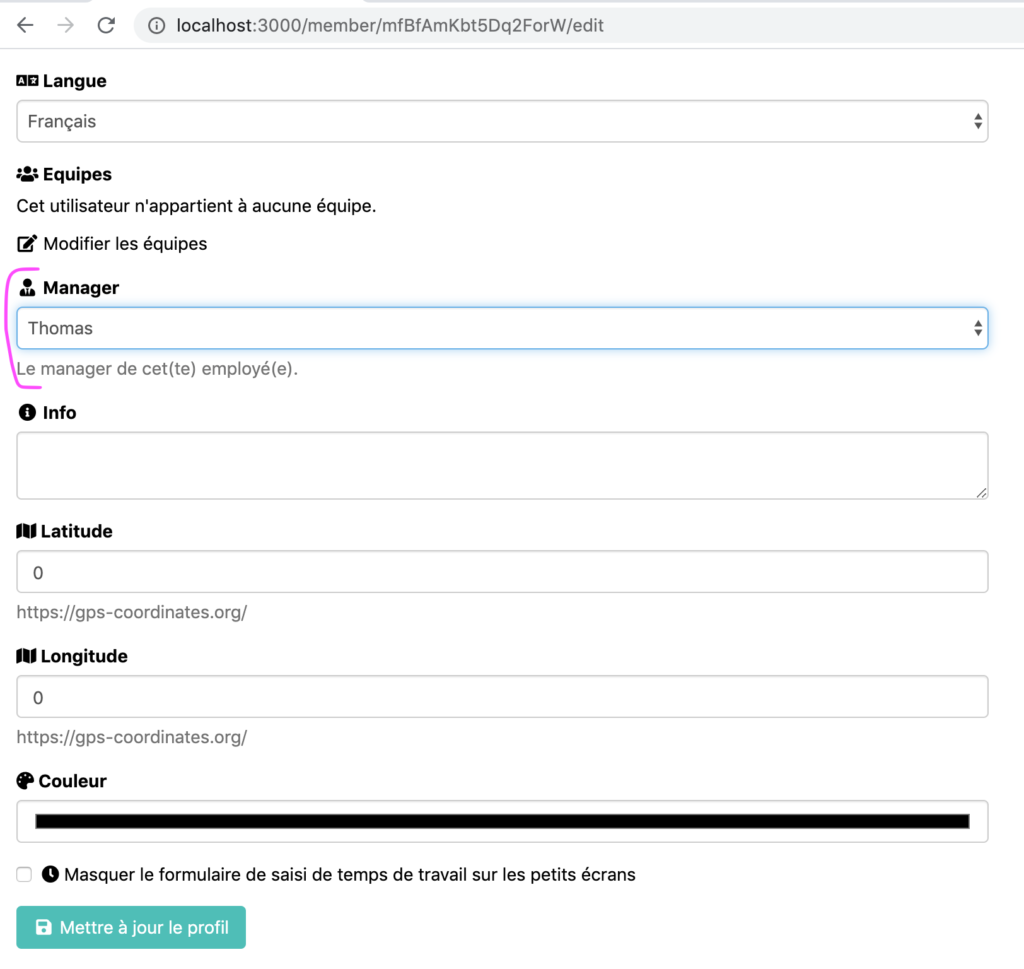Click the browser back arrow
1024x969 pixels.
pyautogui.click(x=25, y=26)
